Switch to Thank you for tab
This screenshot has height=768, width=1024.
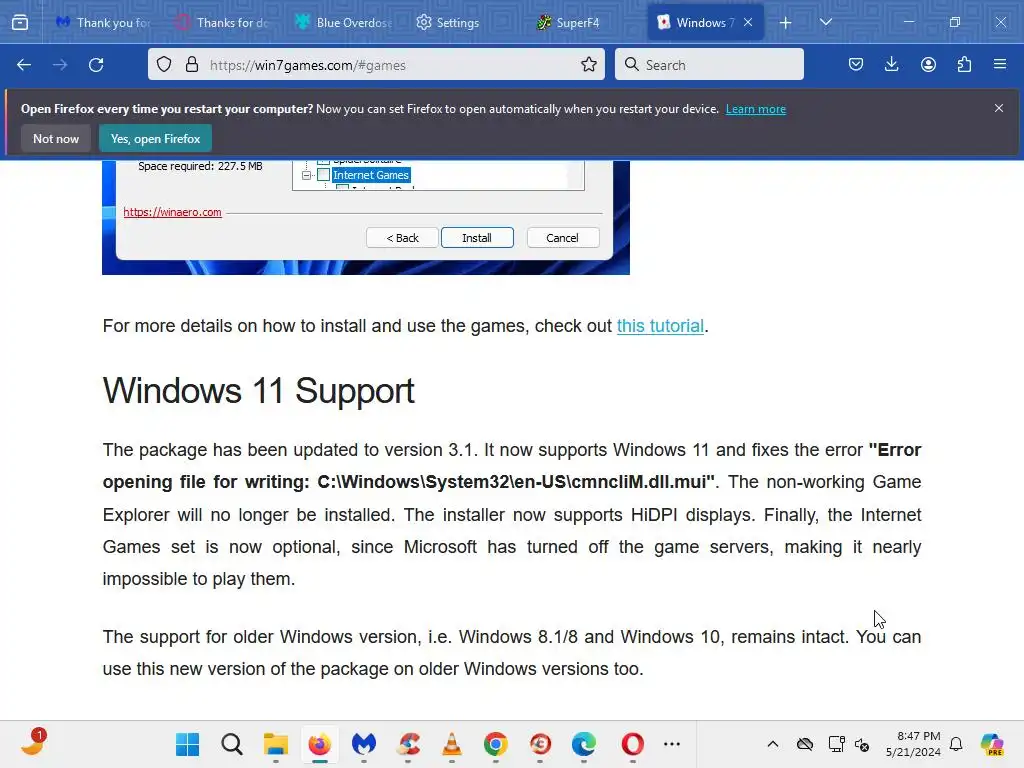pos(103,22)
